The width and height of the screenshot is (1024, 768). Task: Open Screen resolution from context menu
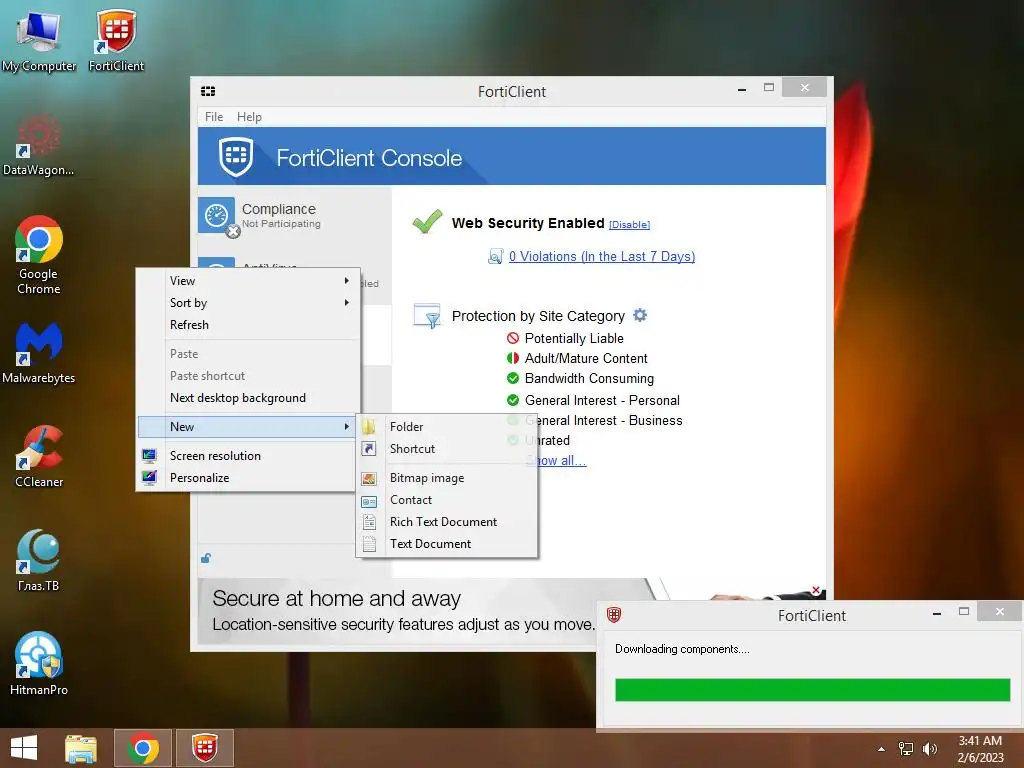pos(249,456)
